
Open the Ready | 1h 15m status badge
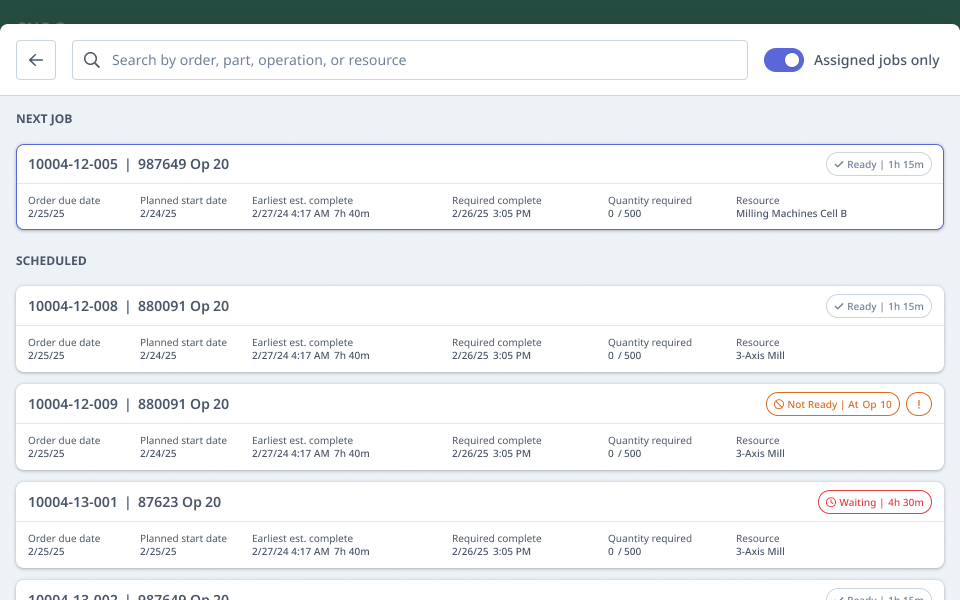[879, 164]
